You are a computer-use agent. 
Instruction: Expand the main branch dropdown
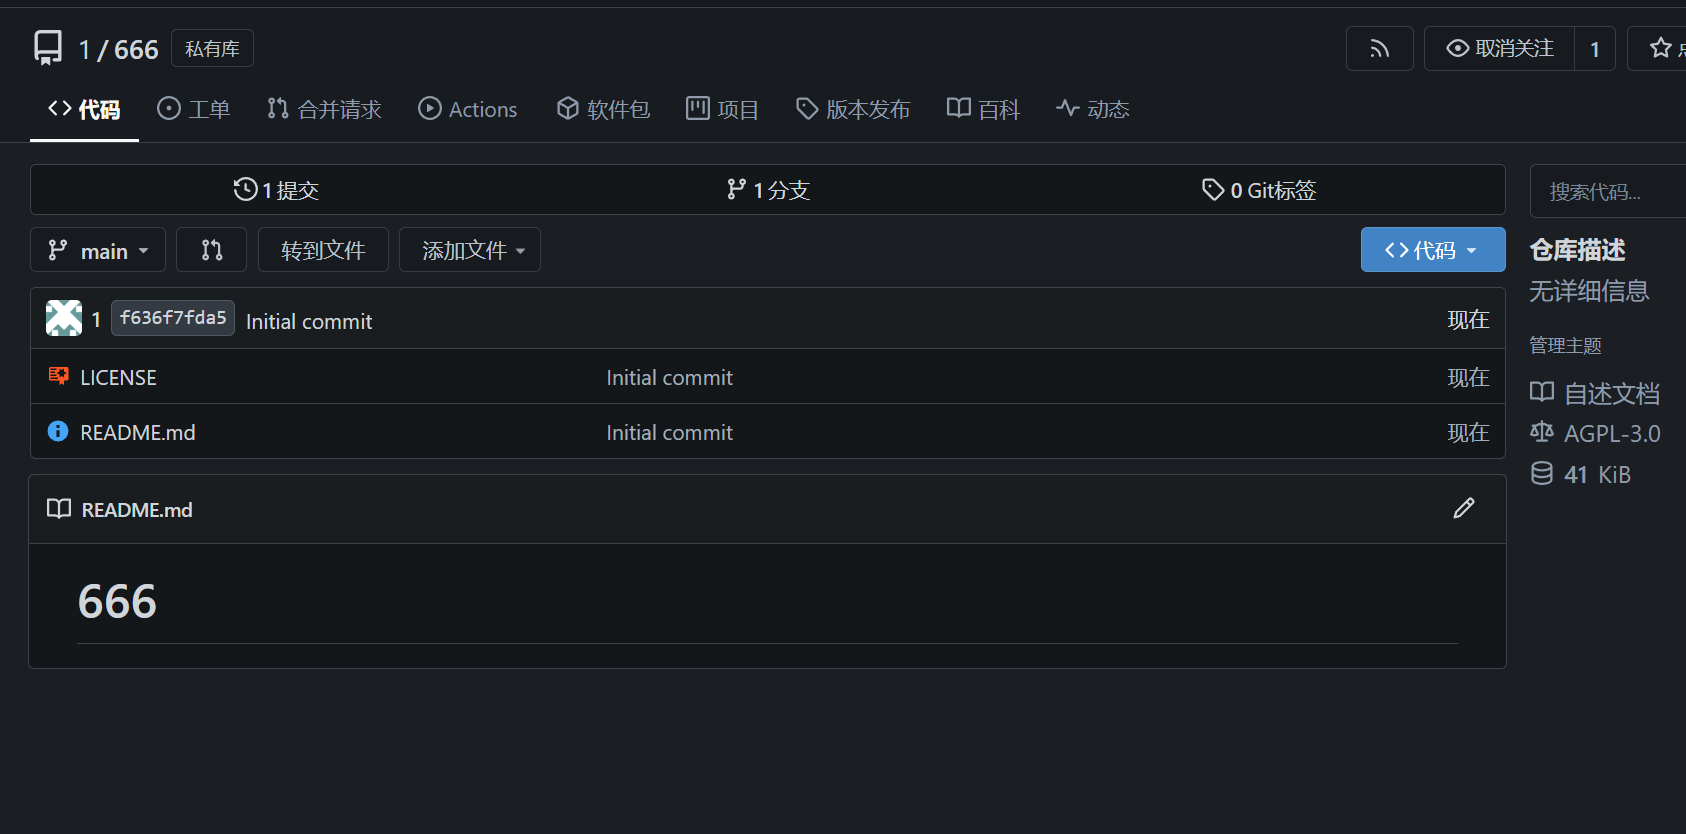tap(98, 250)
